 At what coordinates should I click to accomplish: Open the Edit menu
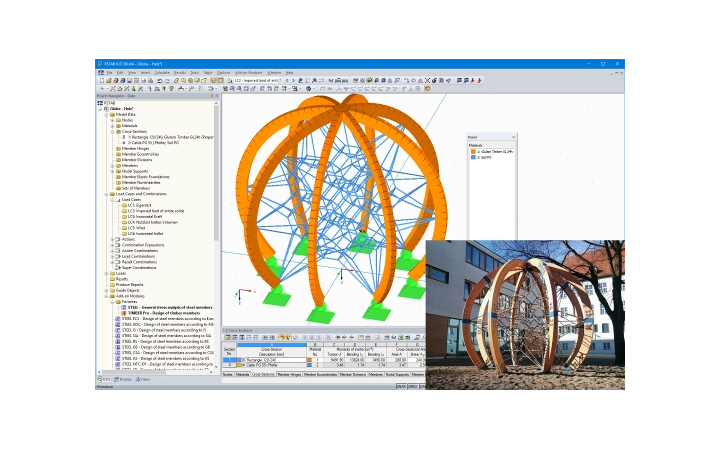tap(120, 73)
